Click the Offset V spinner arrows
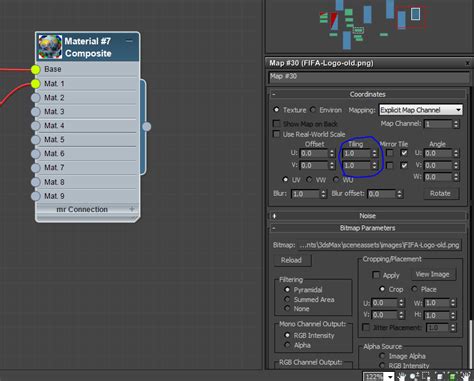The width and height of the screenshot is (474, 381). [332, 165]
